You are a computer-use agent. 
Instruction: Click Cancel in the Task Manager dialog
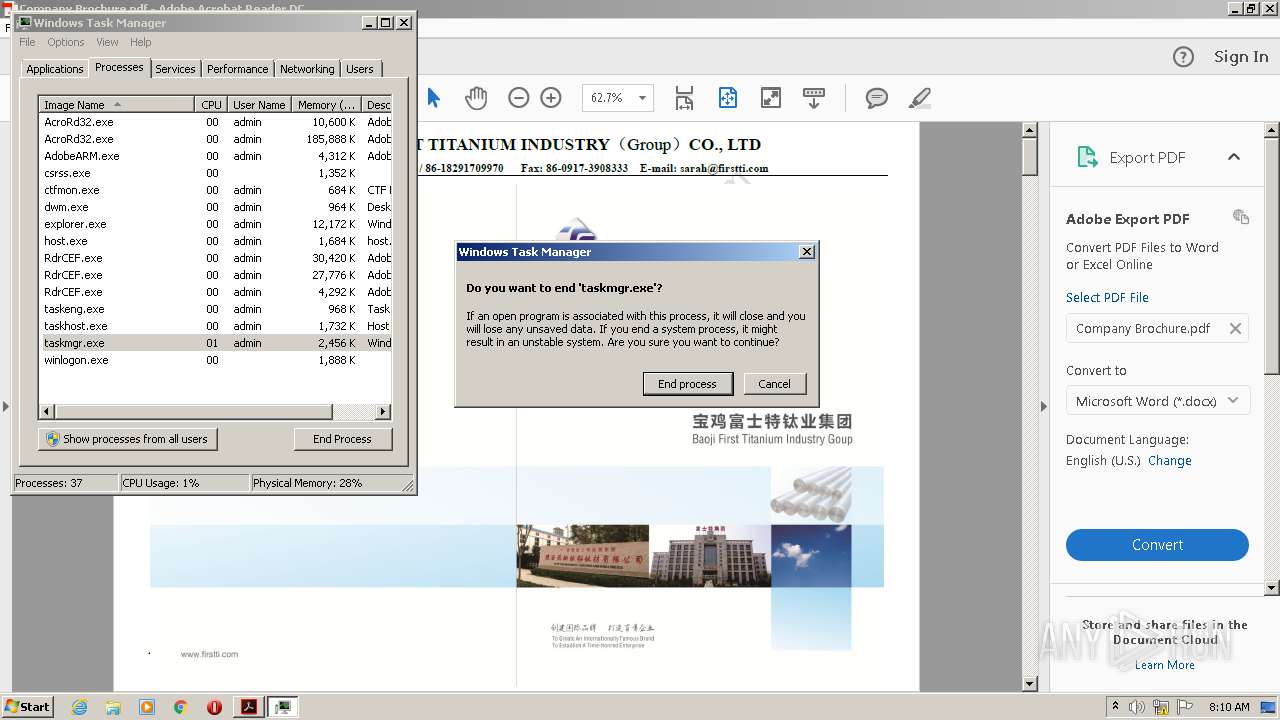pos(774,384)
